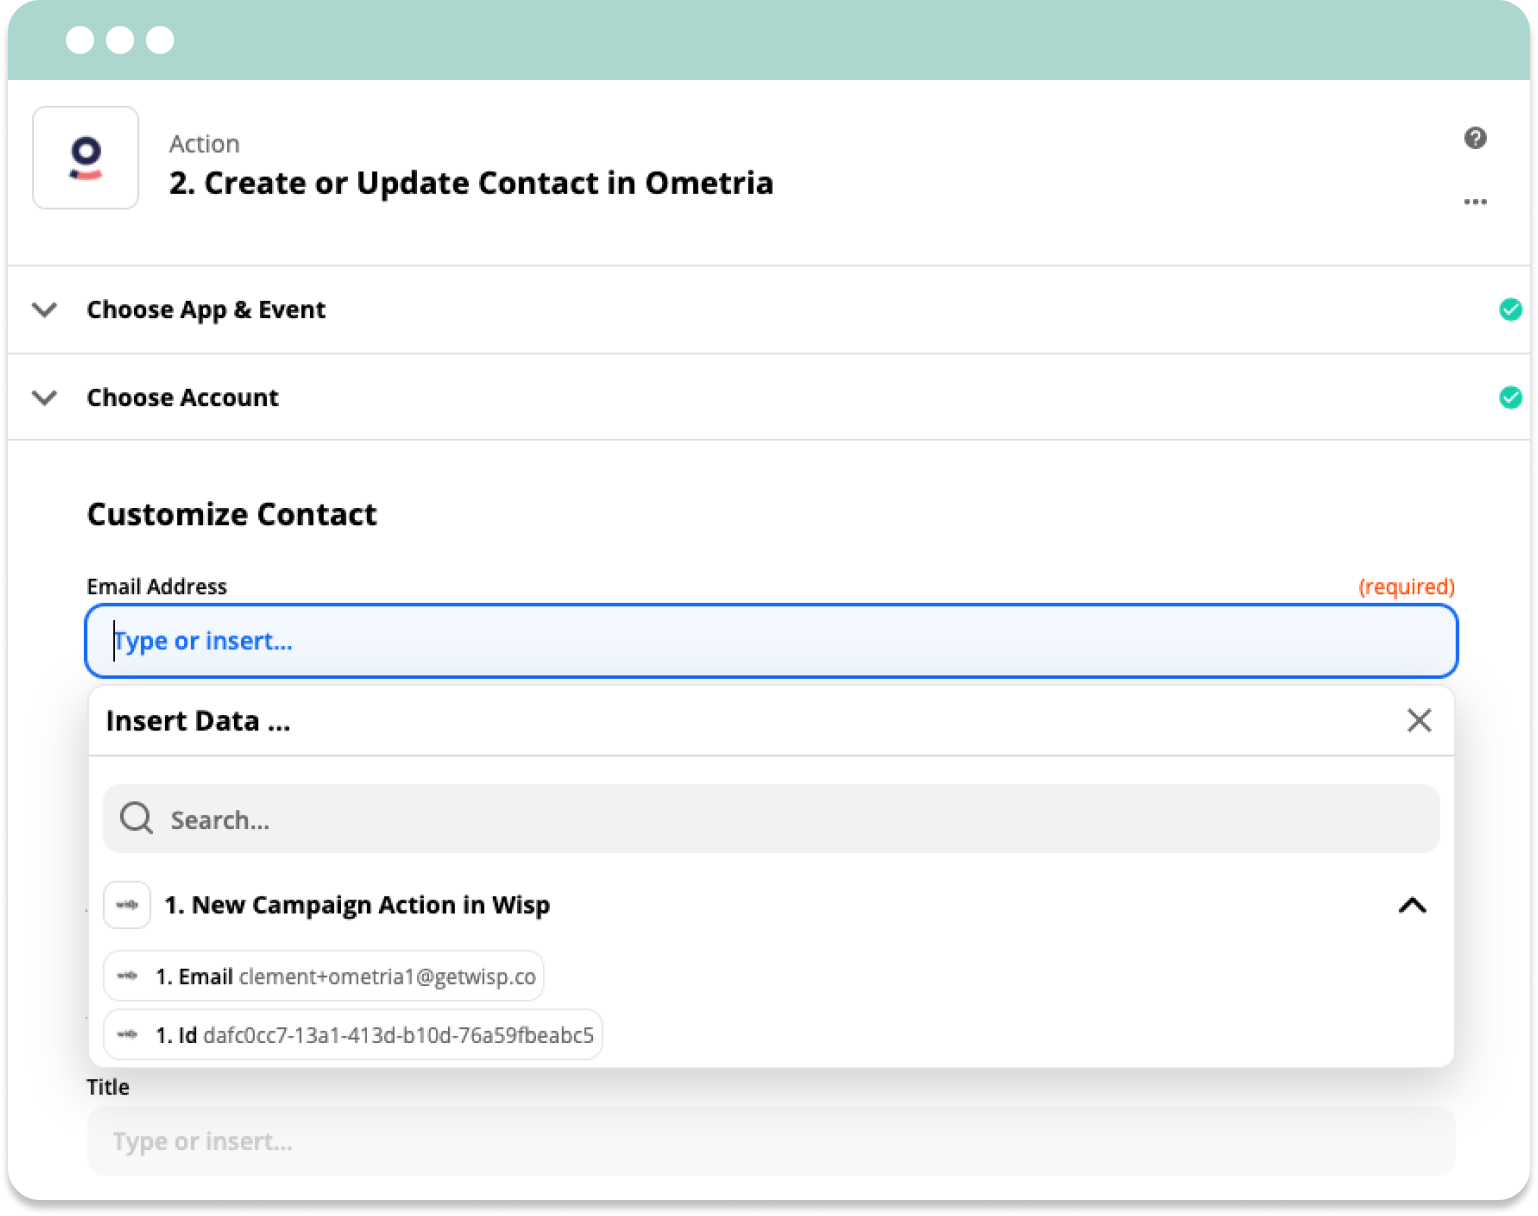Image resolution: width=1538 pixels, height=1216 pixels.
Task: Insert the Id dafc0cc7 value
Action: [x=353, y=1035]
